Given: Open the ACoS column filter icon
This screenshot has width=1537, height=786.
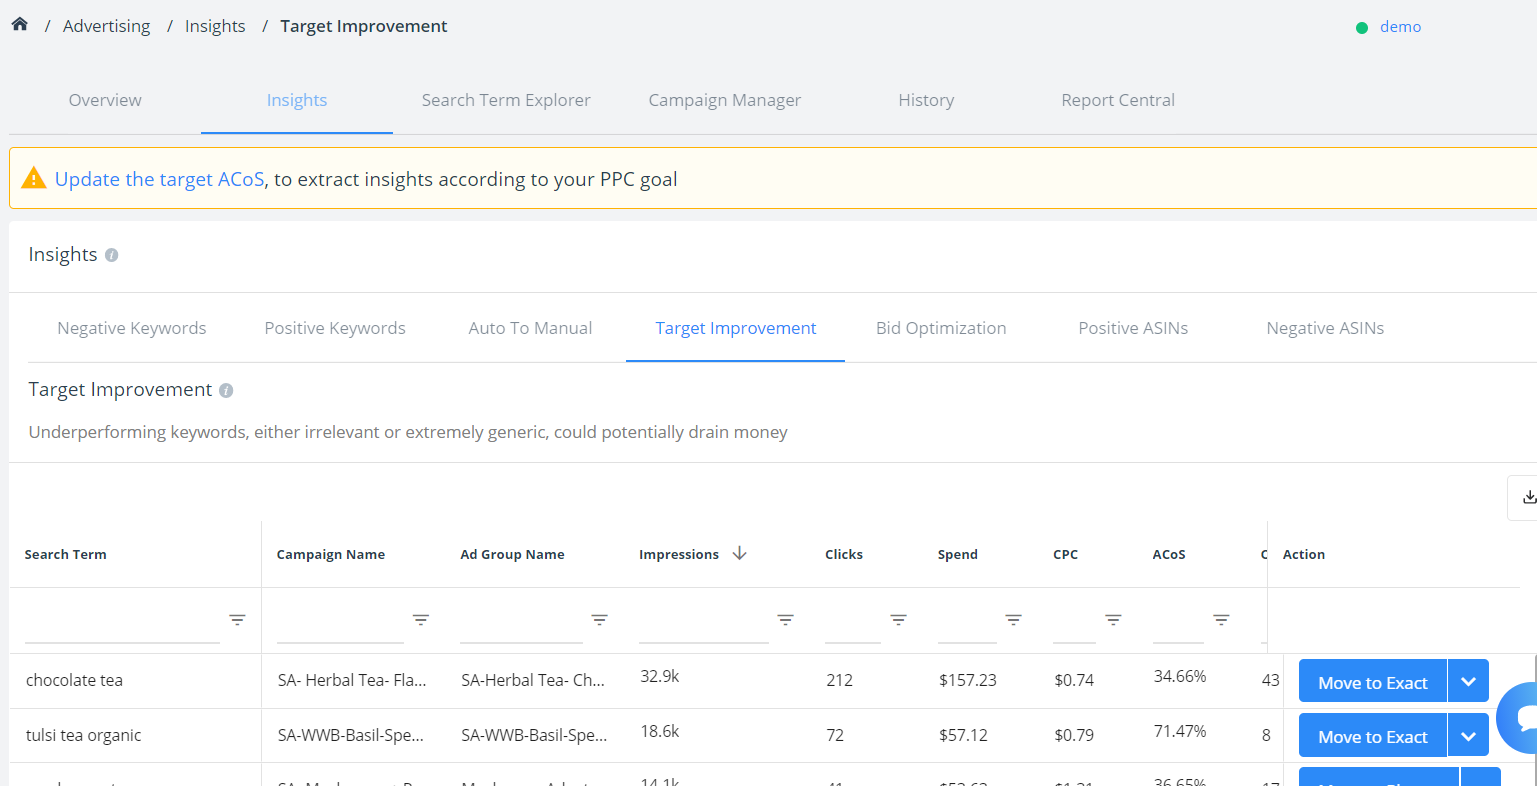Looking at the screenshot, I should pos(1221,620).
